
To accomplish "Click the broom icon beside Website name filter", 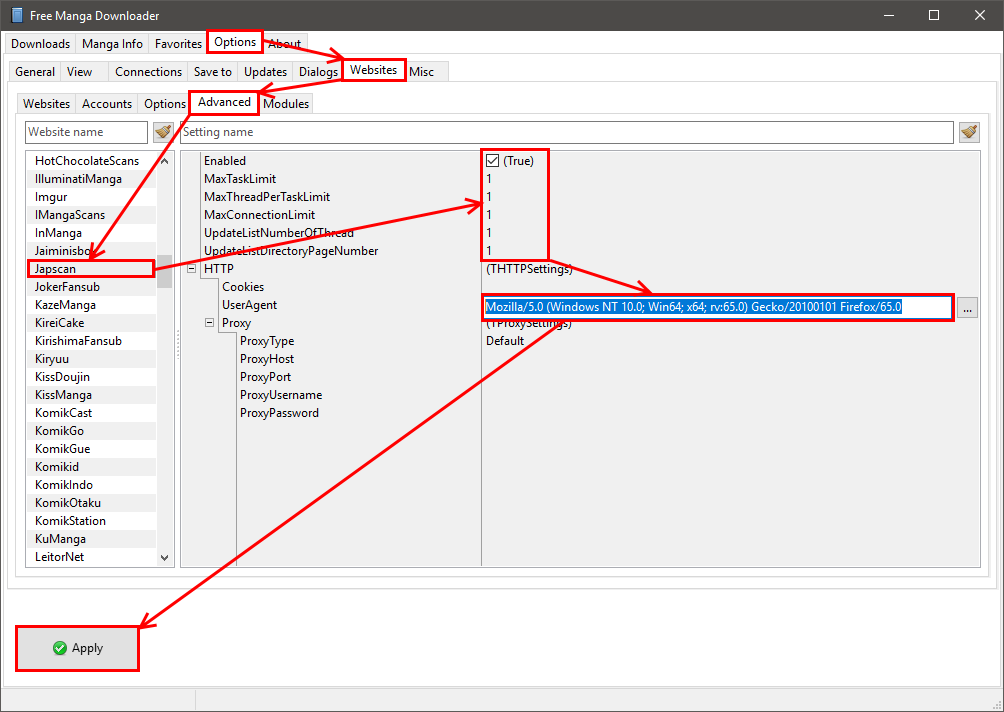I will click(x=163, y=133).
